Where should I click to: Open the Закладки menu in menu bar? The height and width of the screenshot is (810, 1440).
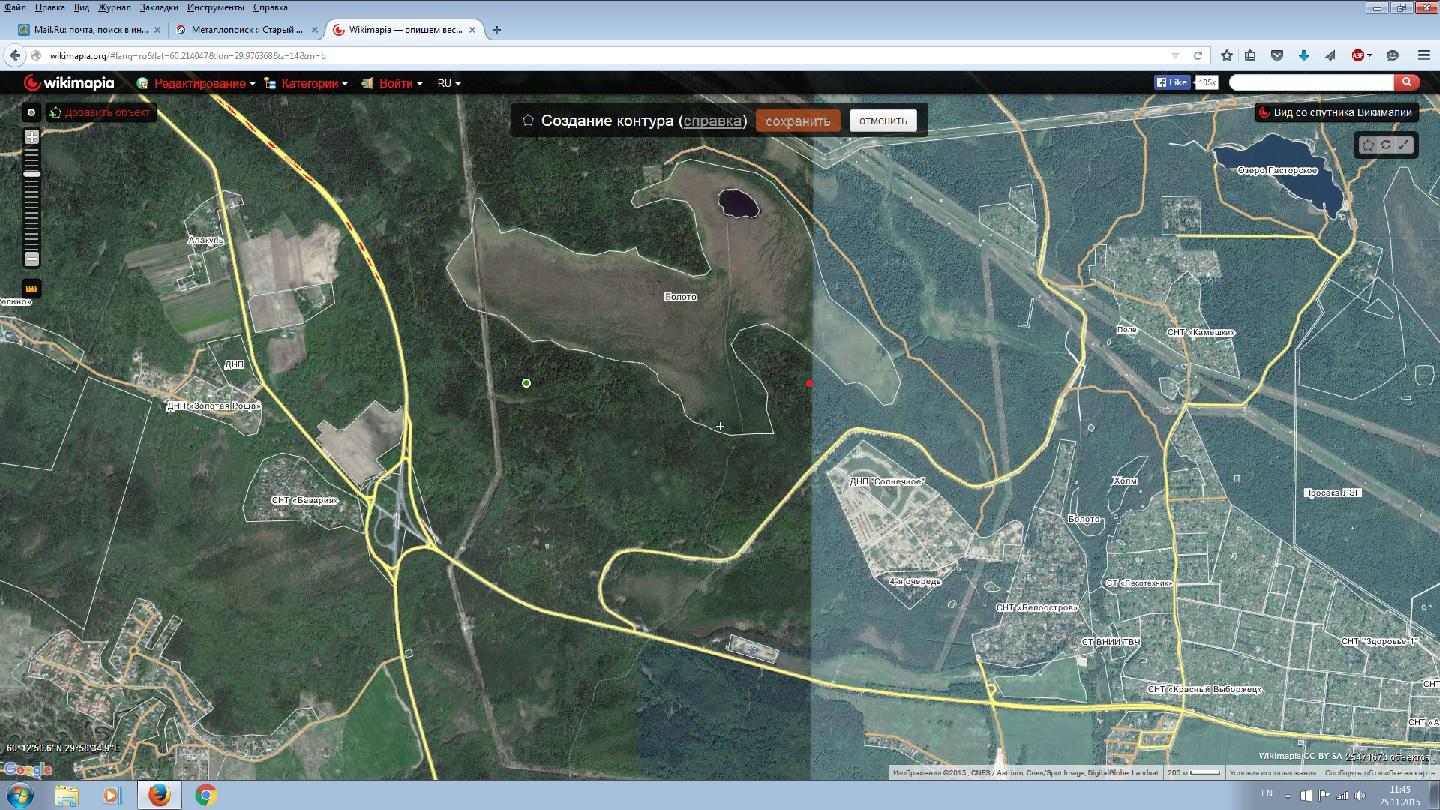[x=156, y=7]
